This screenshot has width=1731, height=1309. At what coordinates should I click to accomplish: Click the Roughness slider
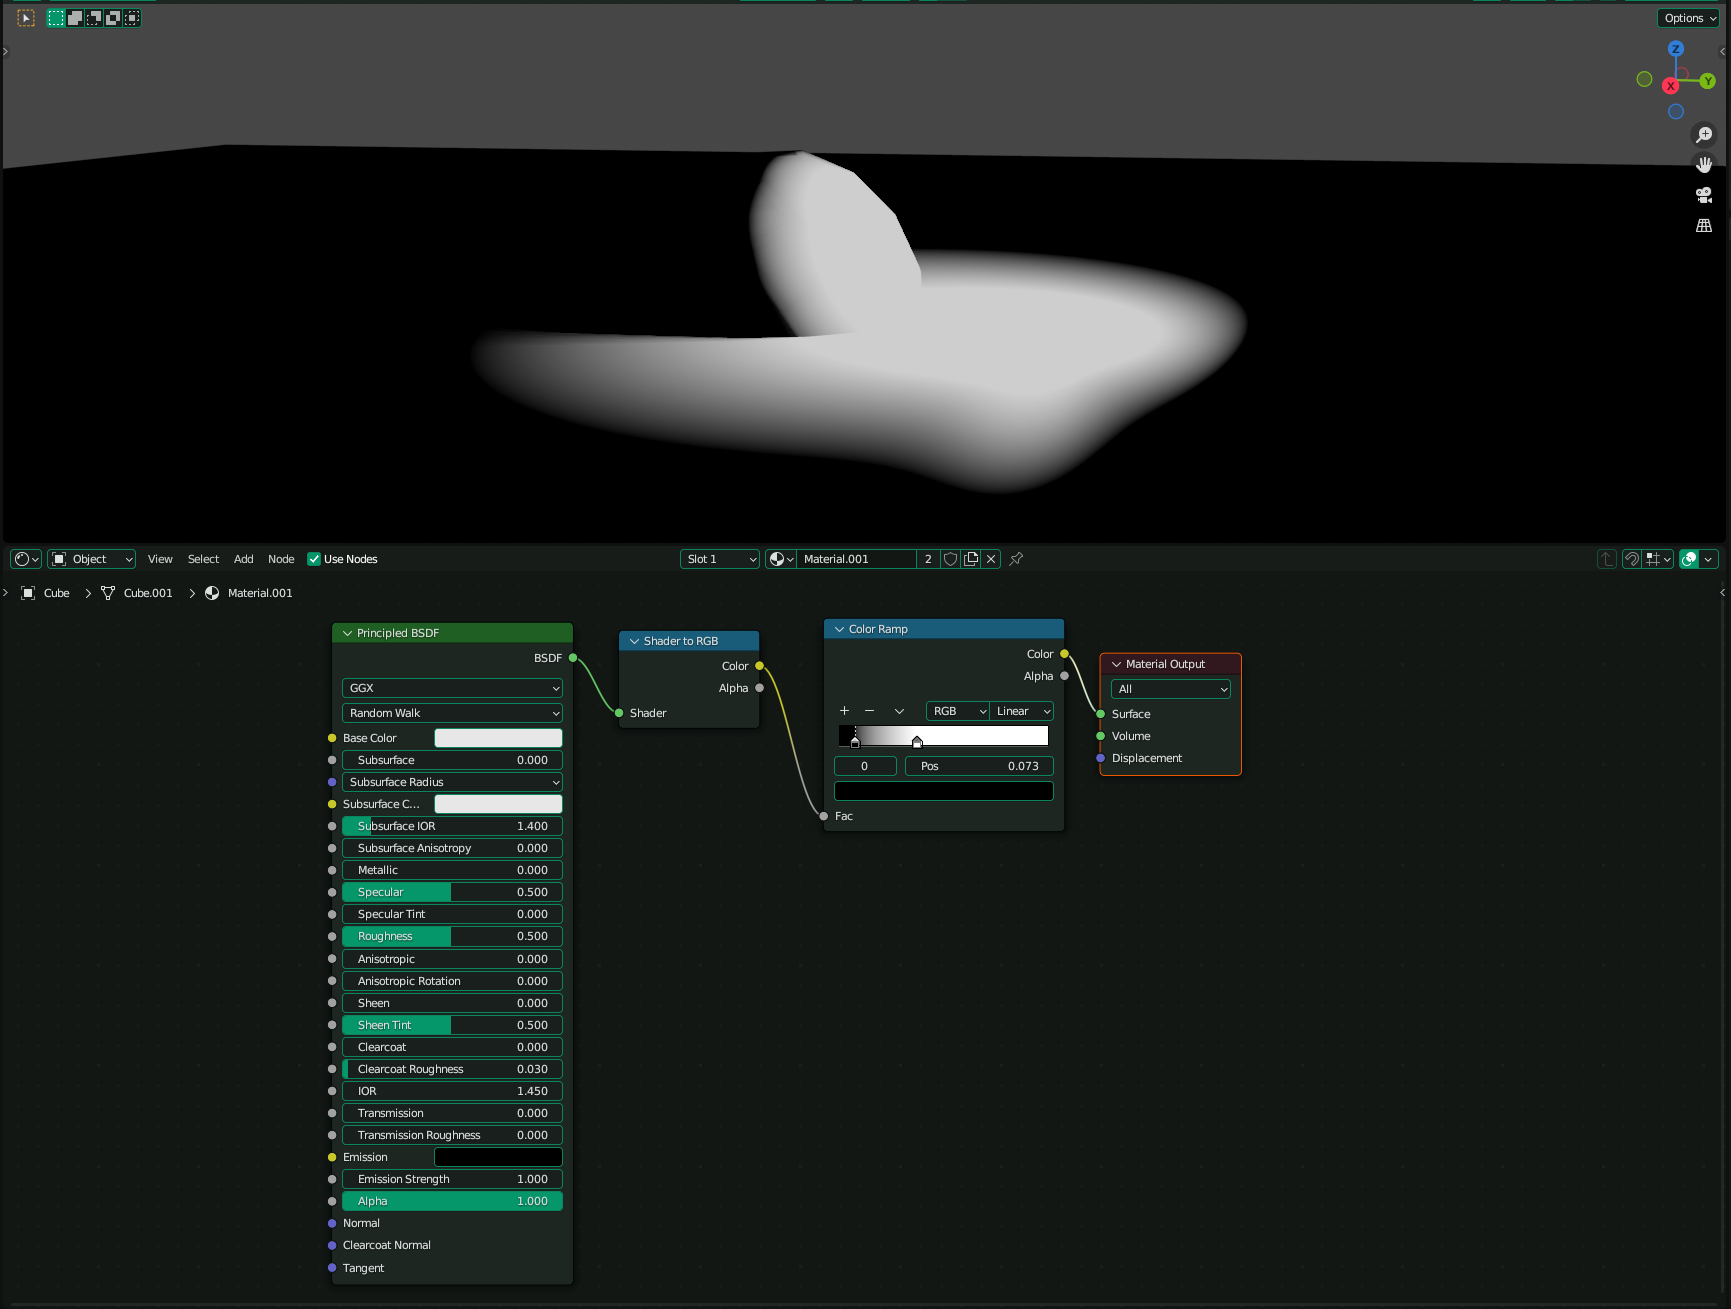click(452, 936)
